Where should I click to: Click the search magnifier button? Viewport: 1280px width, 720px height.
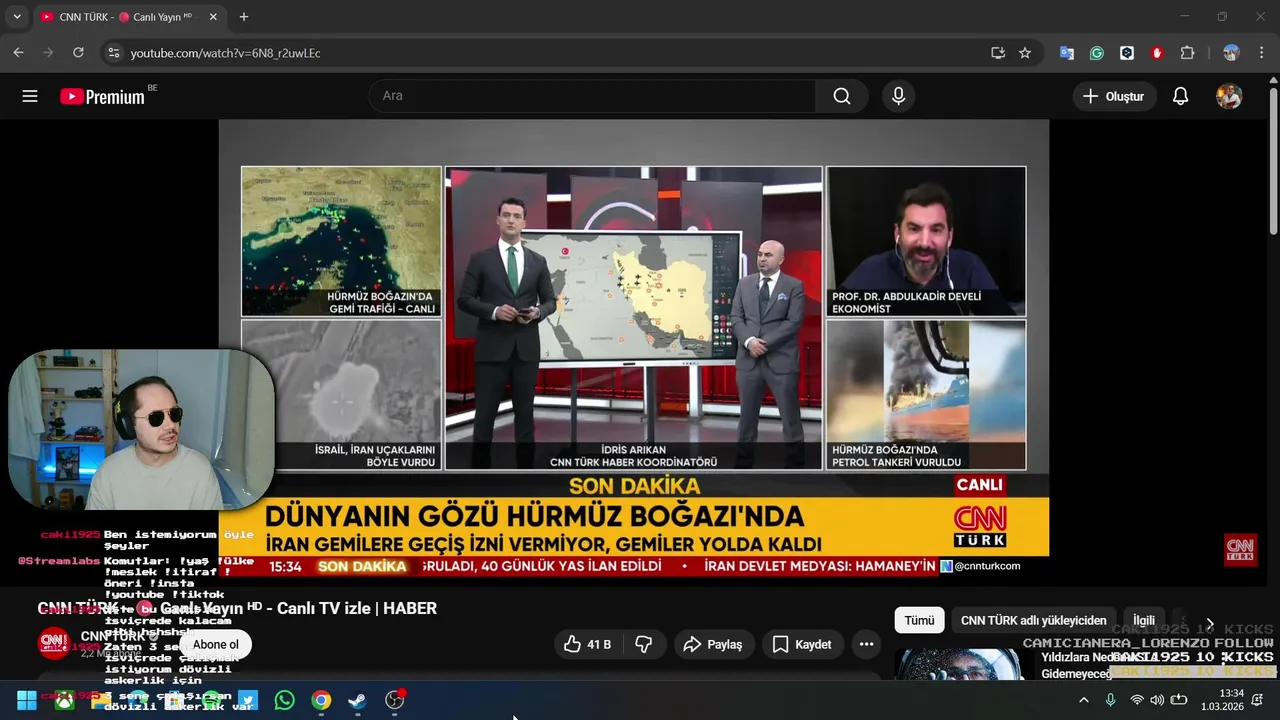point(842,96)
